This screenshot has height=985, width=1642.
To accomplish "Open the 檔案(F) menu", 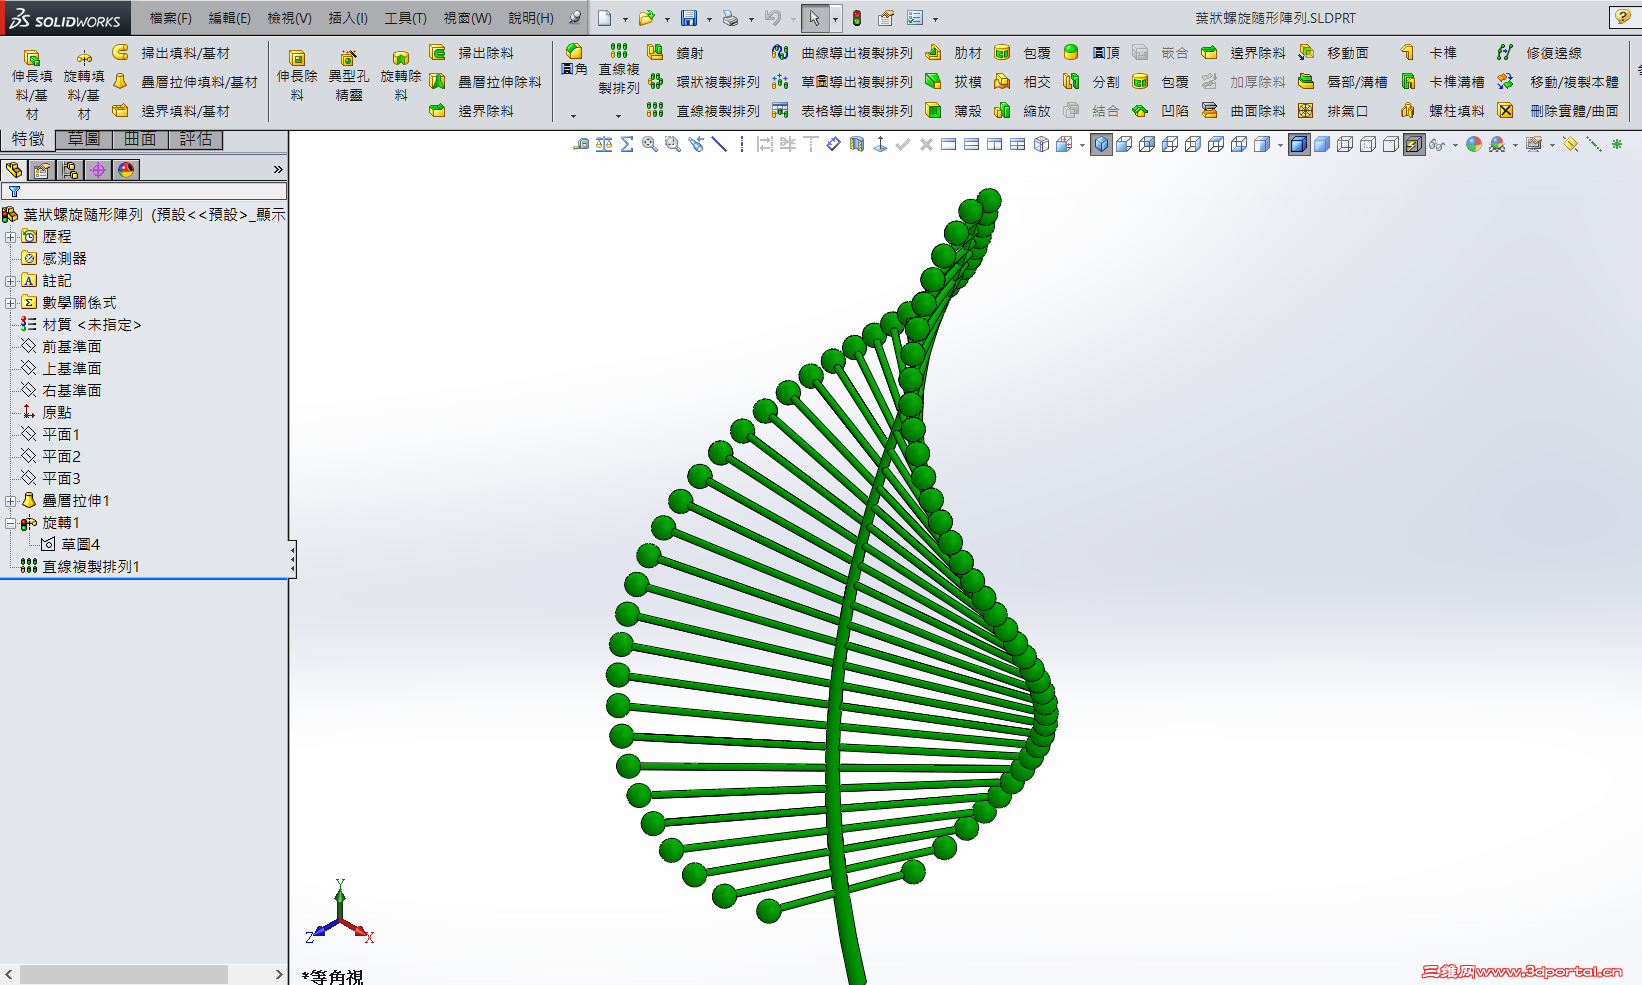I will (170, 18).
